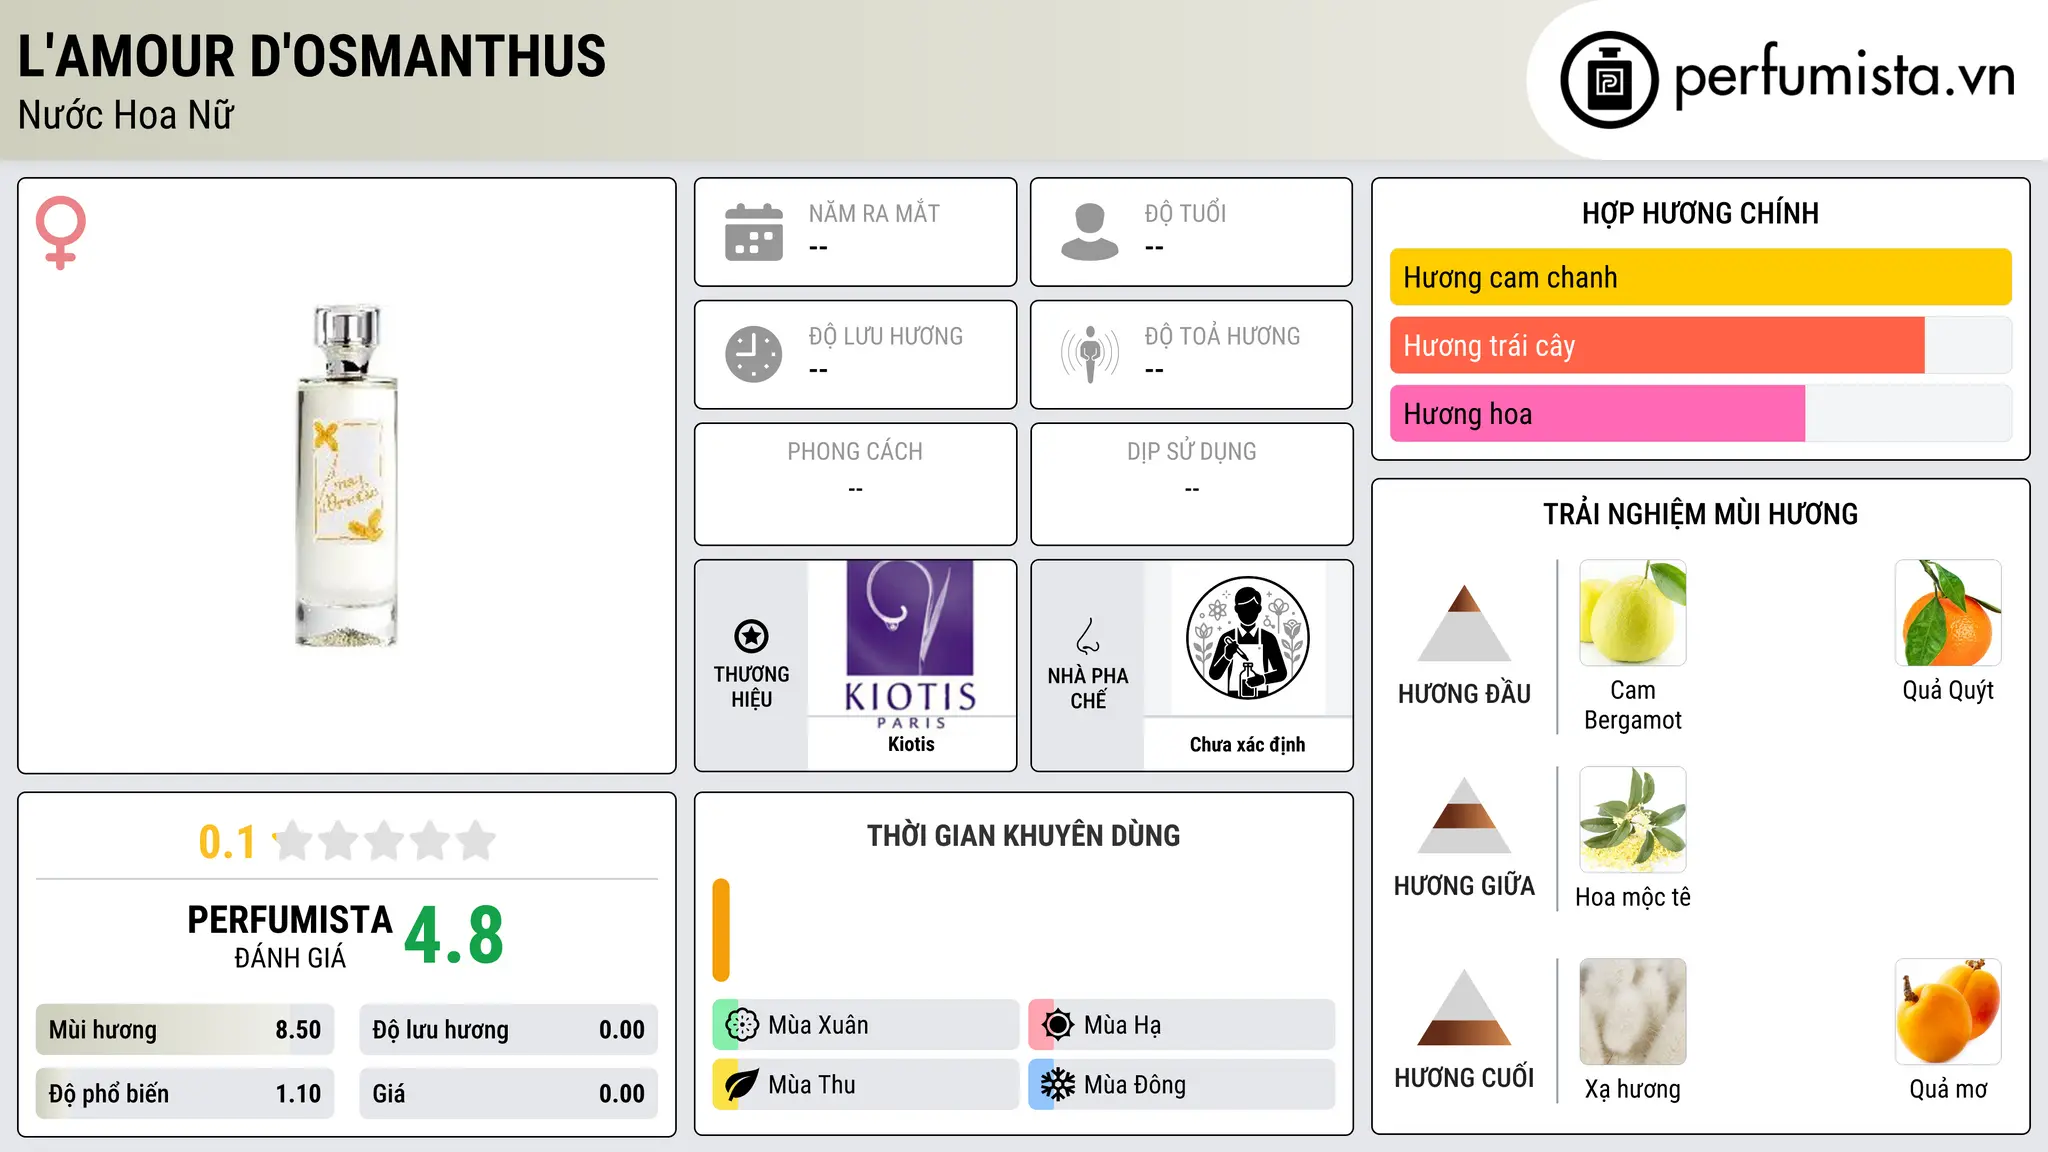Open the Hoa mộc tê note image
The image size is (2048, 1152).
[1633, 820]
